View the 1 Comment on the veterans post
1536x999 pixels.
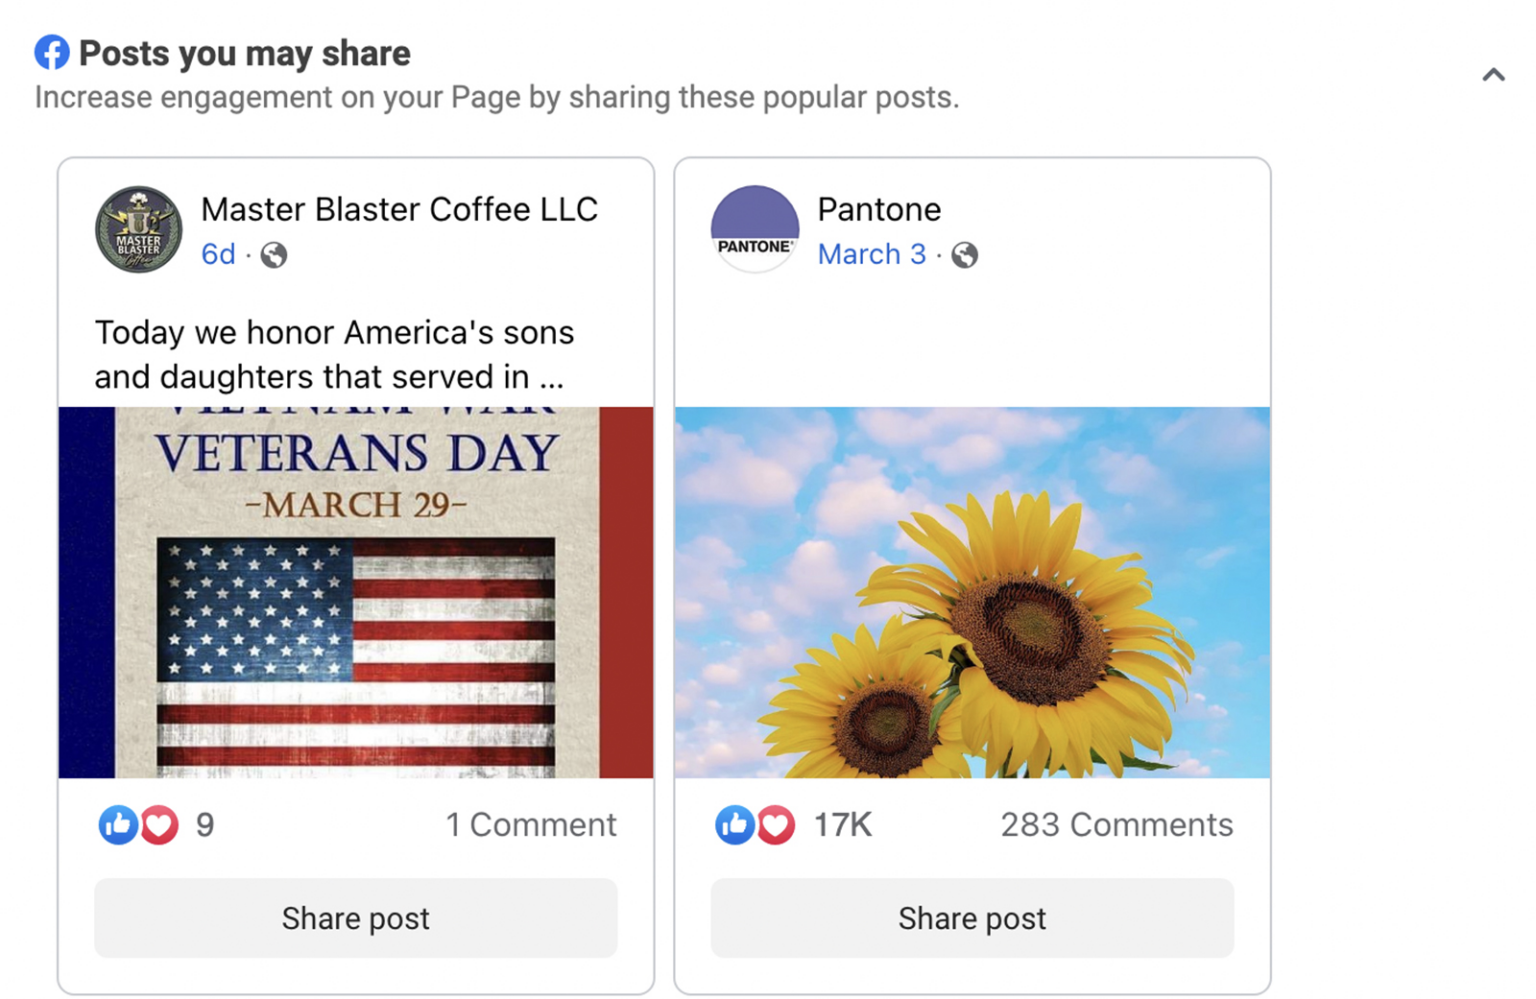point(531,824)
